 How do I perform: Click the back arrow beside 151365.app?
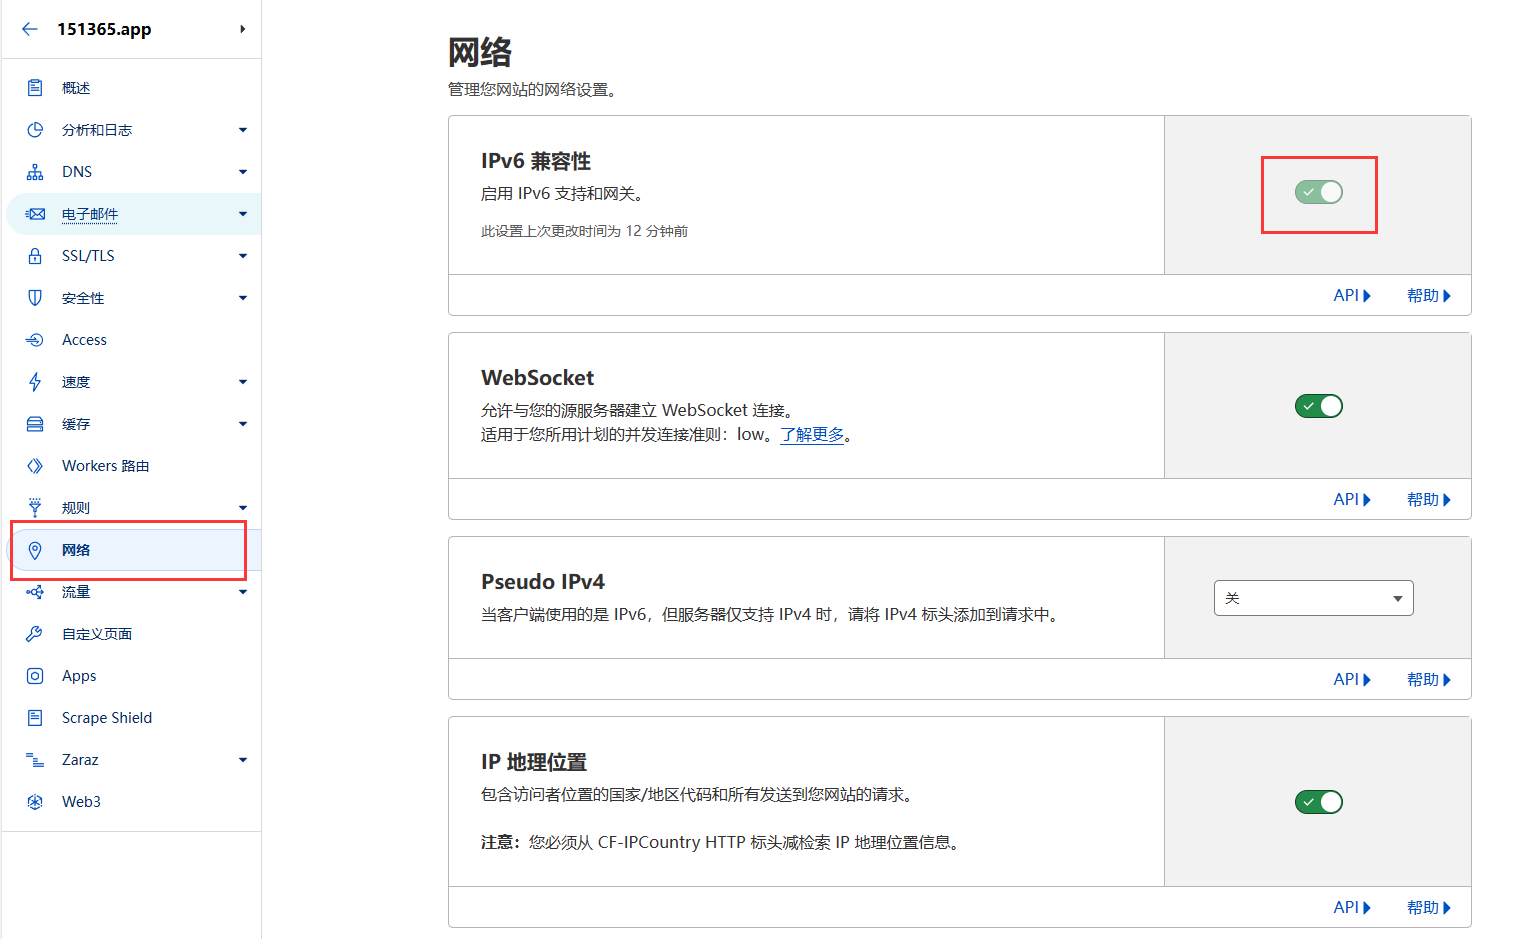(x=30, y=29)
